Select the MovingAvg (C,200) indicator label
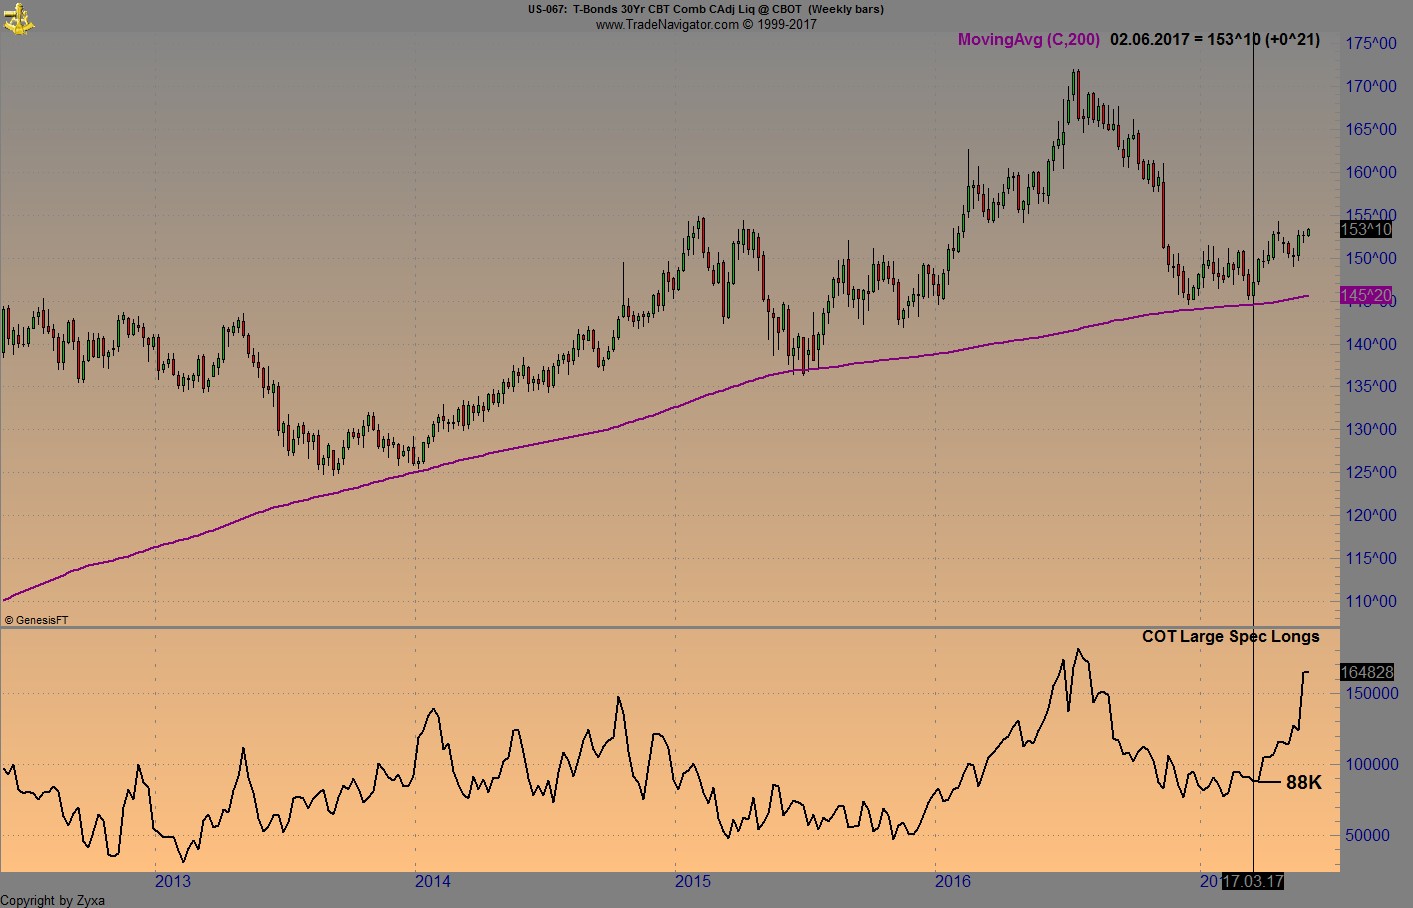This screenshot has width=1413, height=908. pyautogui.click(x=1028, y=41)
